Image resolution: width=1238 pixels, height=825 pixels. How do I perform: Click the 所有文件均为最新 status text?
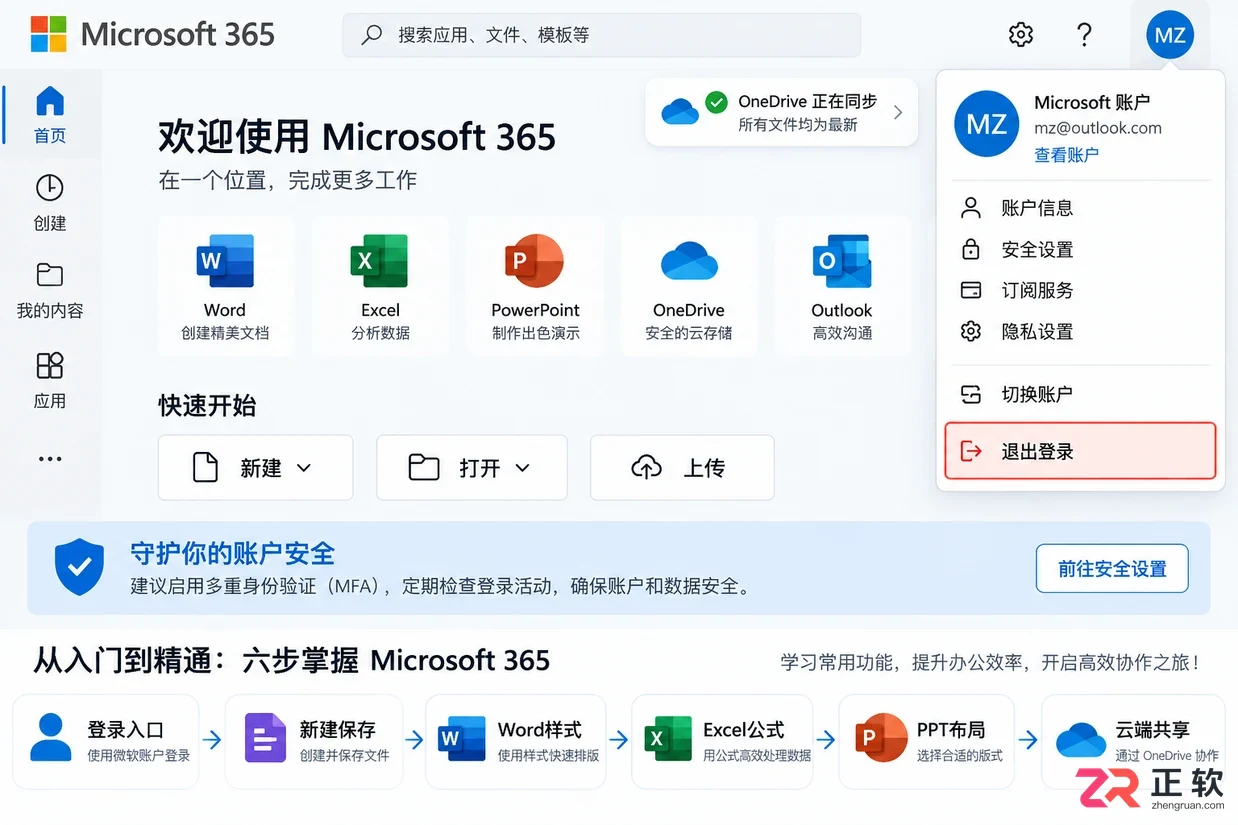(x=798, y=125)
